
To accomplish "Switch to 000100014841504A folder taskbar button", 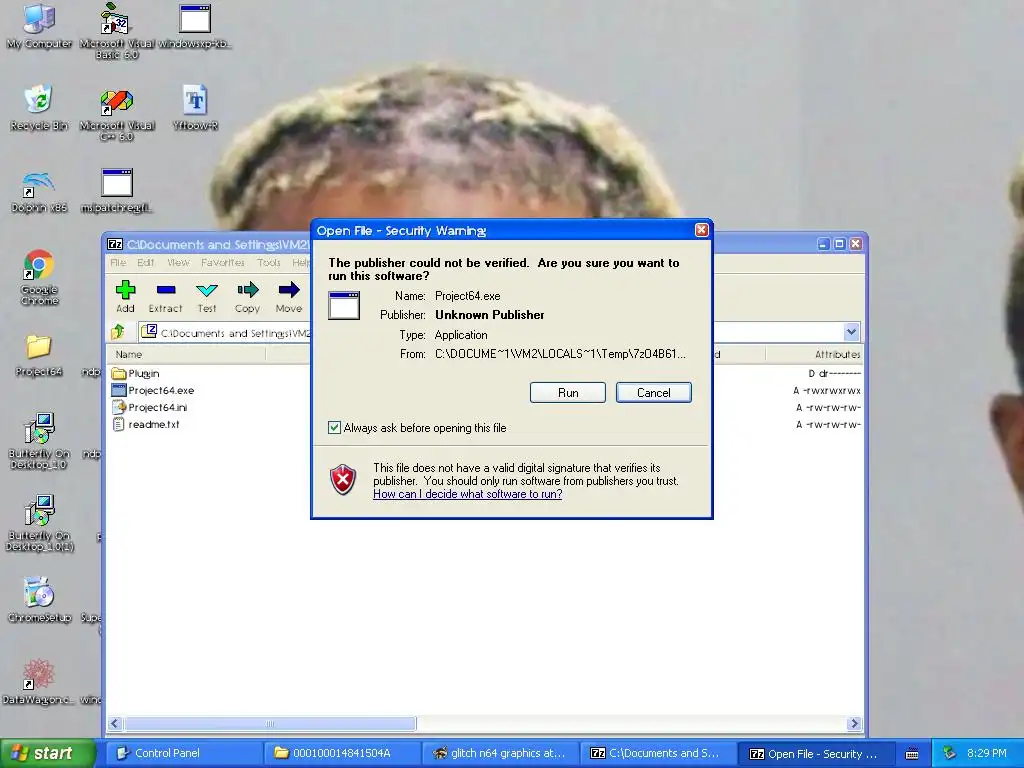I will (x=341, y=753).
